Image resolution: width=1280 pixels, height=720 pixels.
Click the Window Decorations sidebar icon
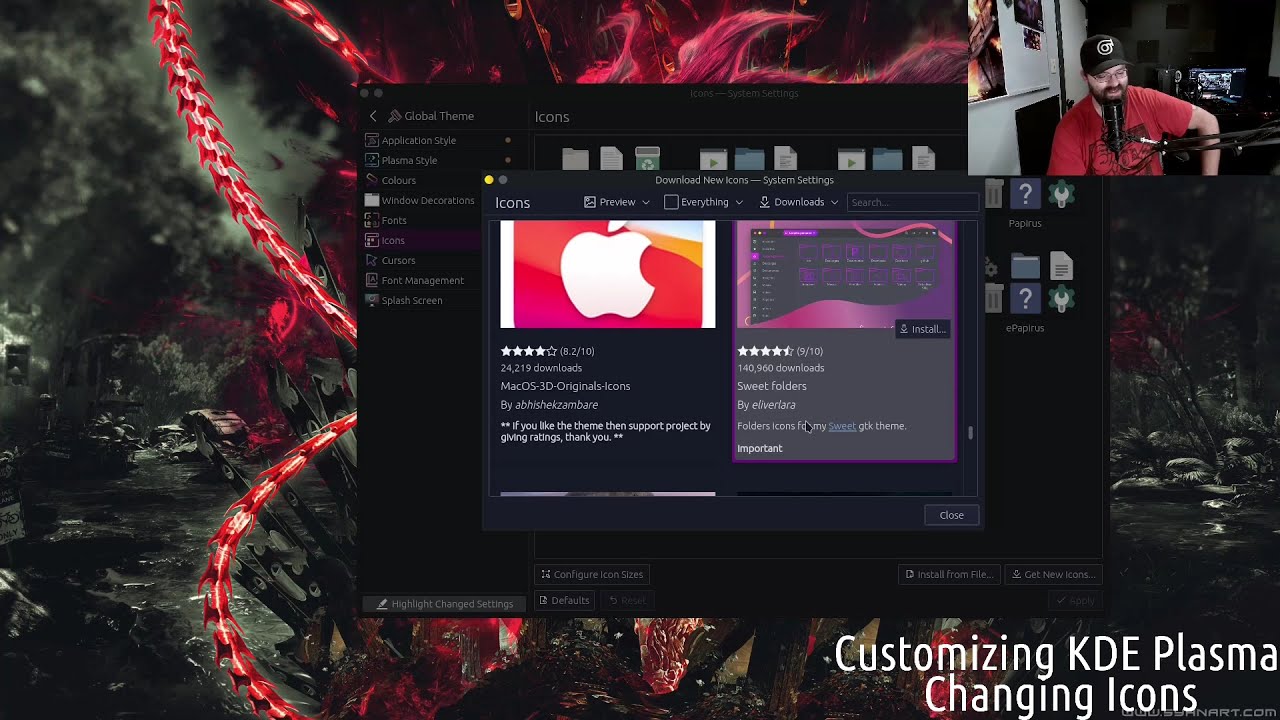click(372, 200)
